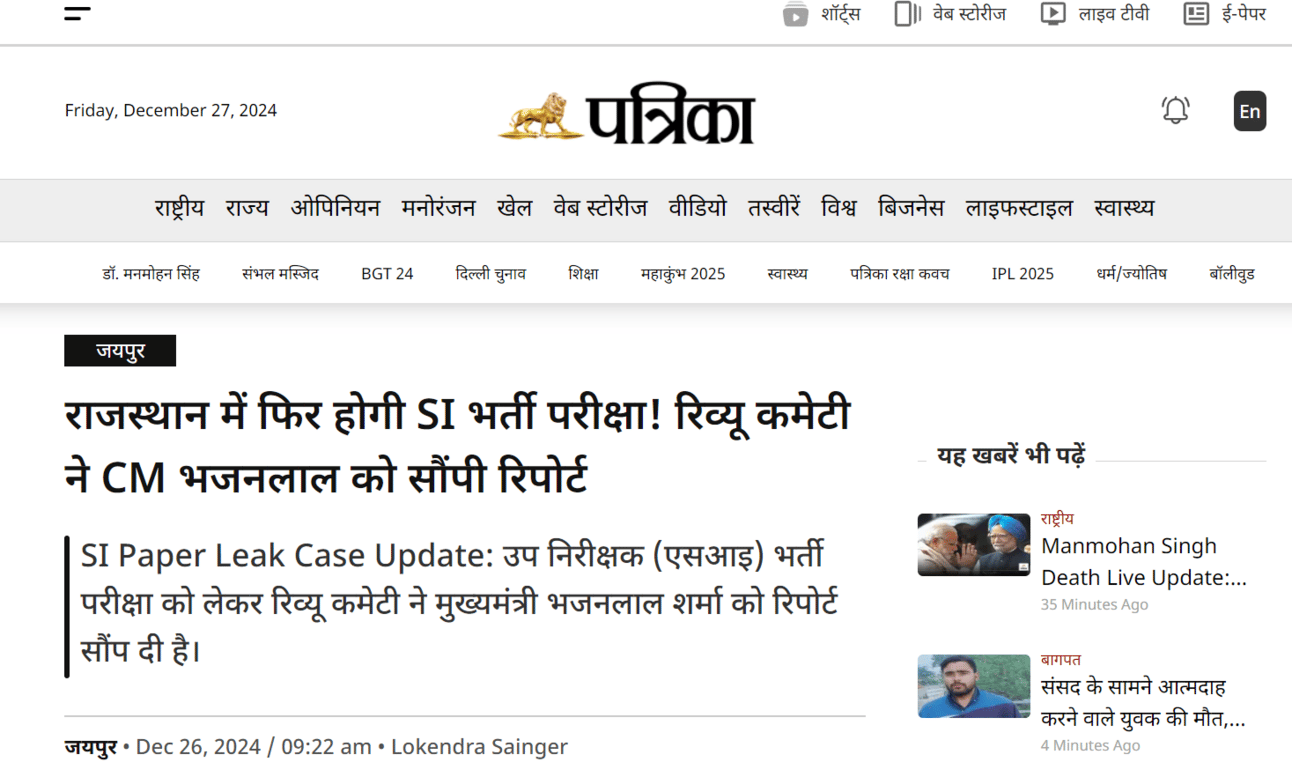Open the राष्ट्रीय menu section
1292x762 pixels.
pos(179,208)
